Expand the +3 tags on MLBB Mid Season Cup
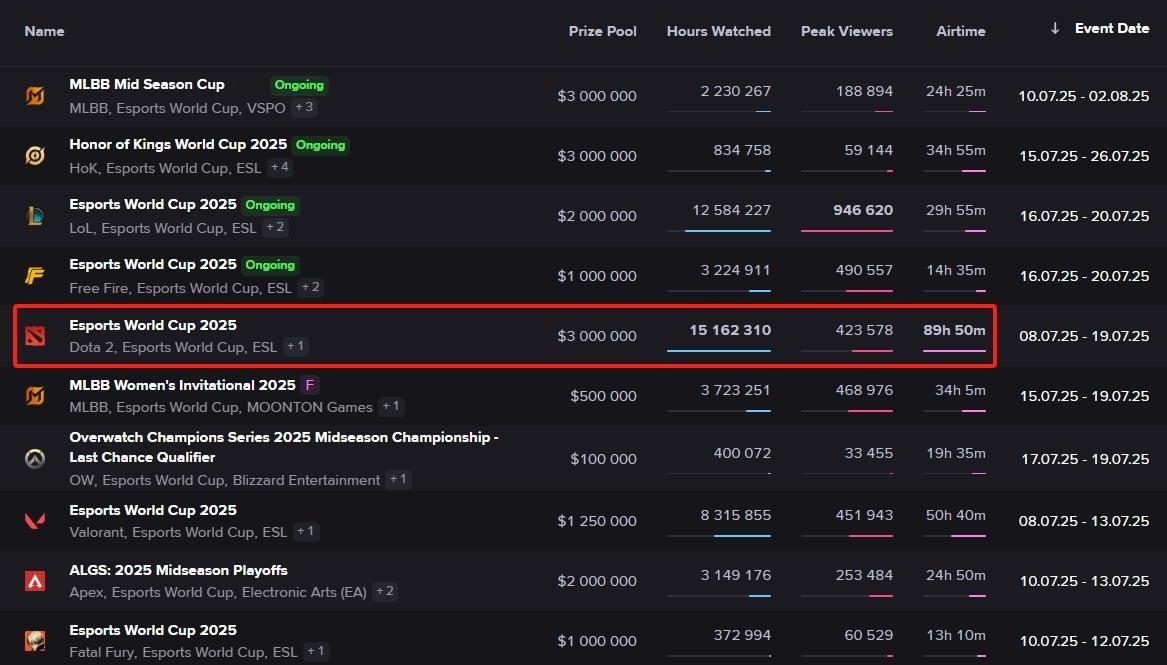The height and width of the screenshot is (665, 1167). pos(304,107)
